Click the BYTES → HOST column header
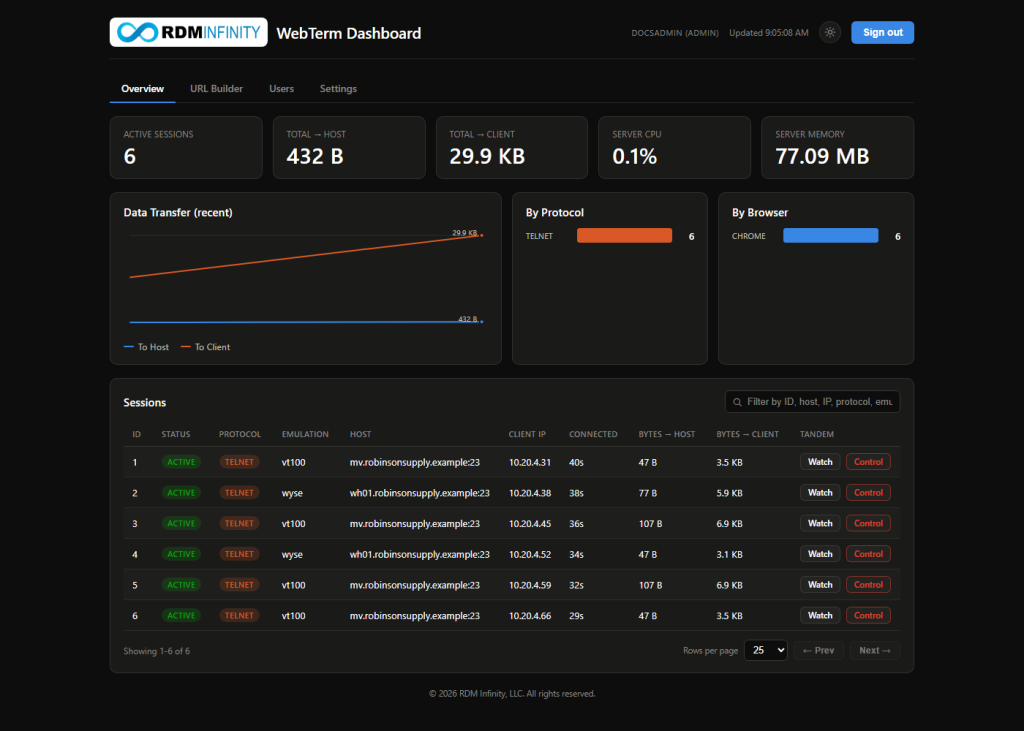Viewport: 1024px width, 731px height. point(667,434)
